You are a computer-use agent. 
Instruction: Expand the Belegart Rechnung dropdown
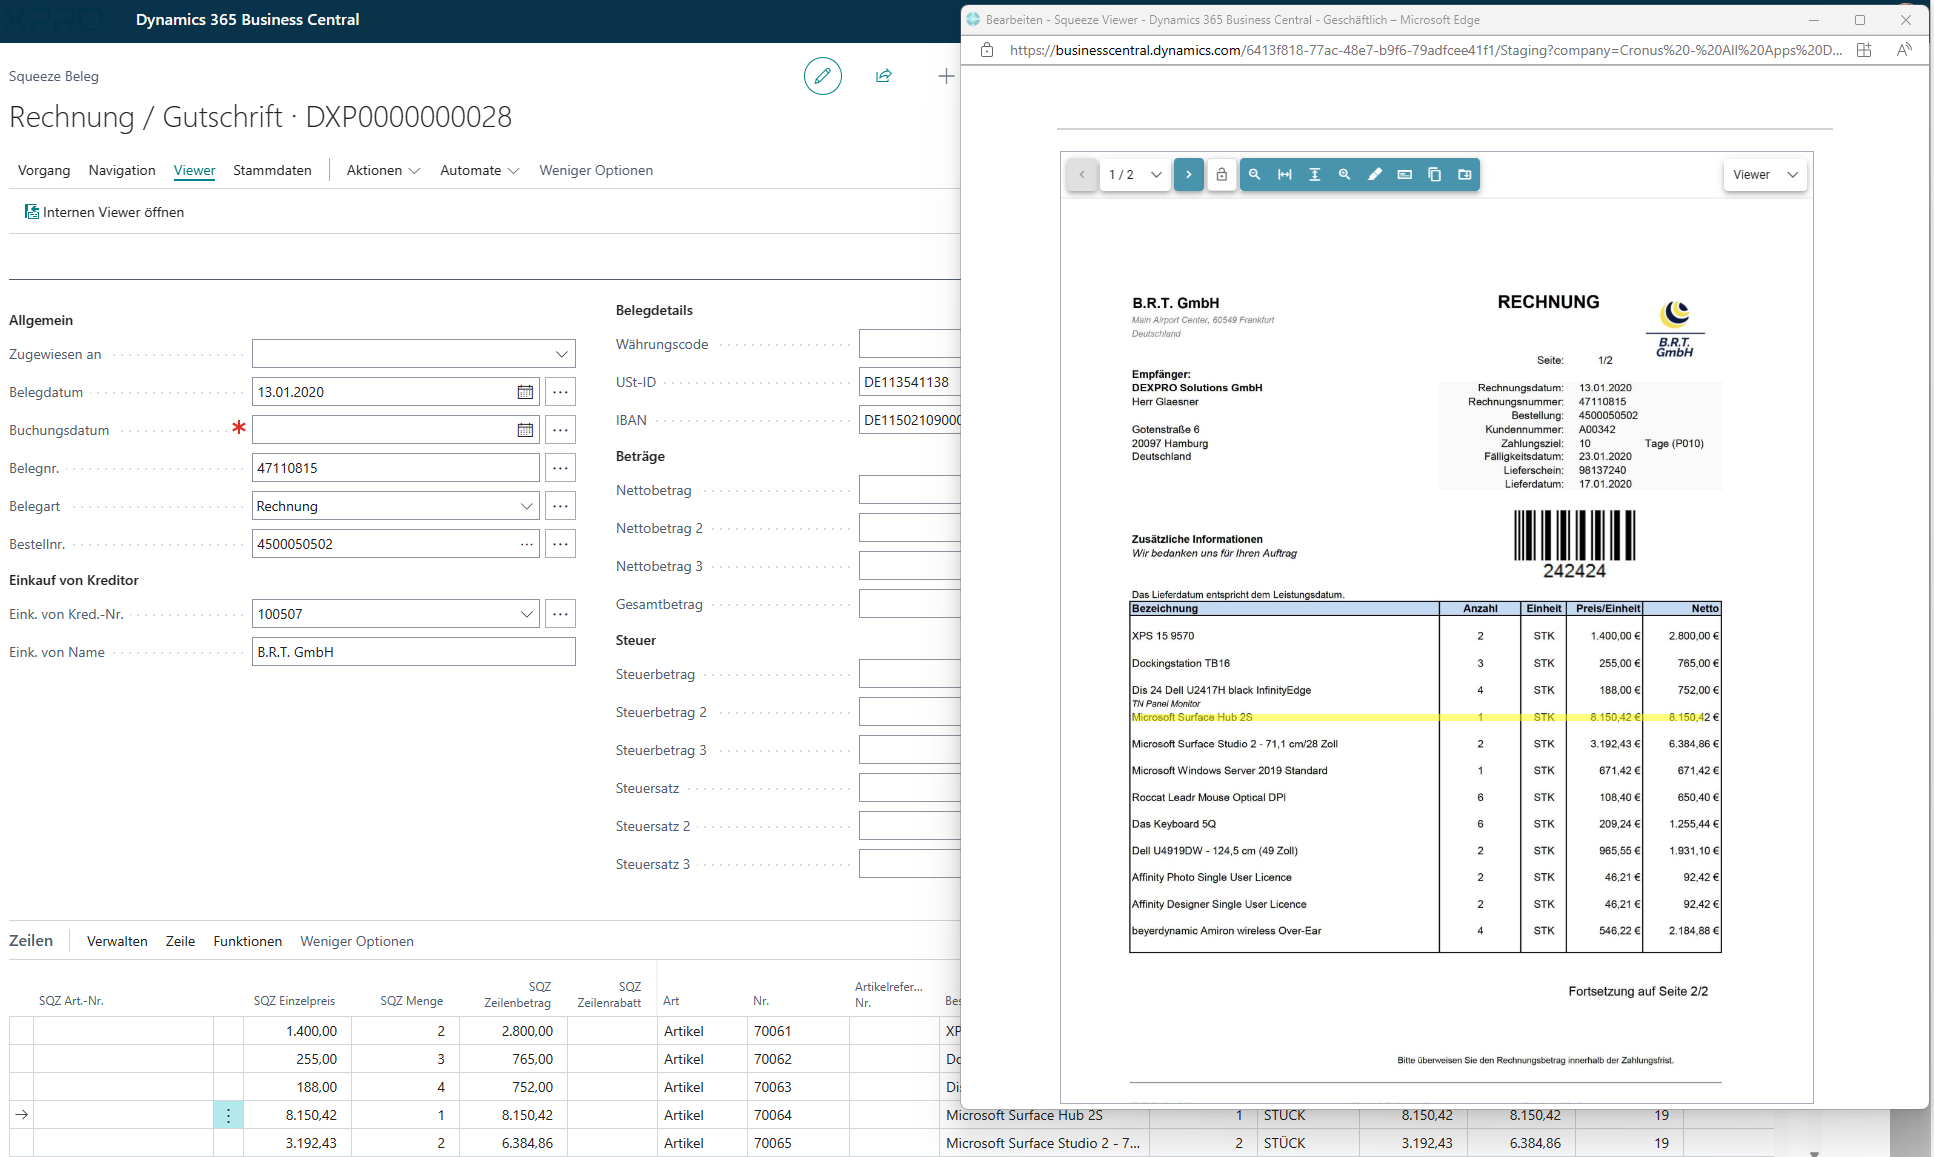[526, 506]
